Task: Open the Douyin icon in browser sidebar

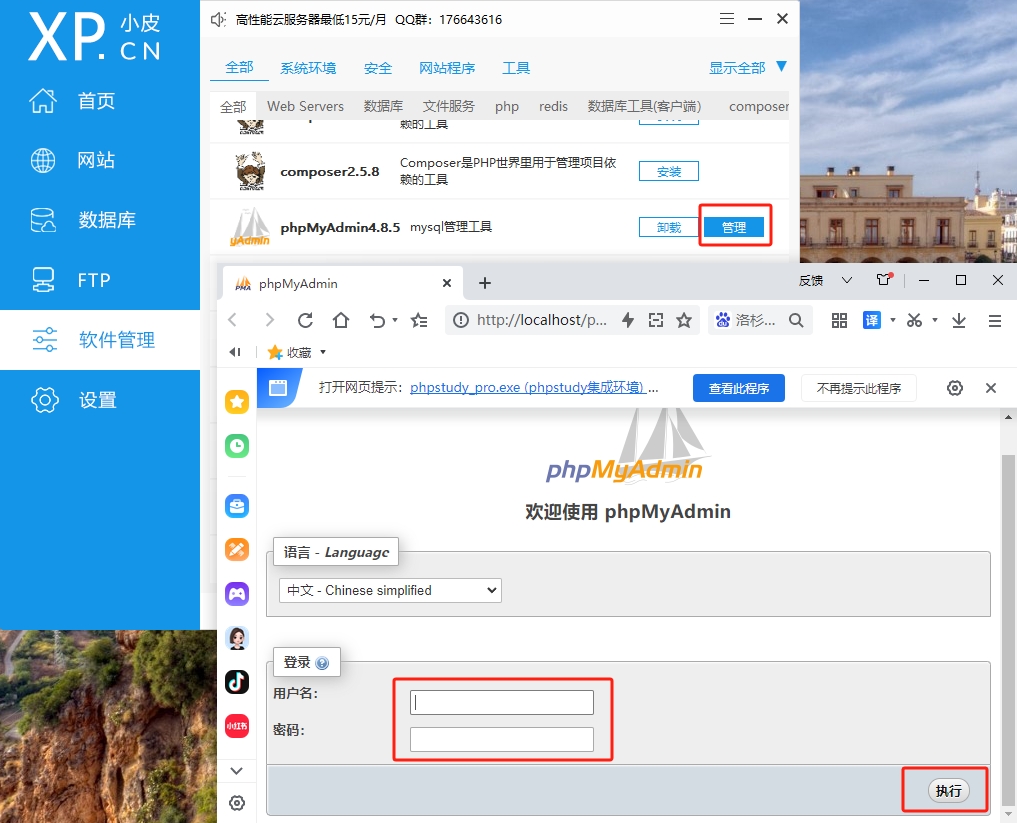Action: [x=237, y=682]
